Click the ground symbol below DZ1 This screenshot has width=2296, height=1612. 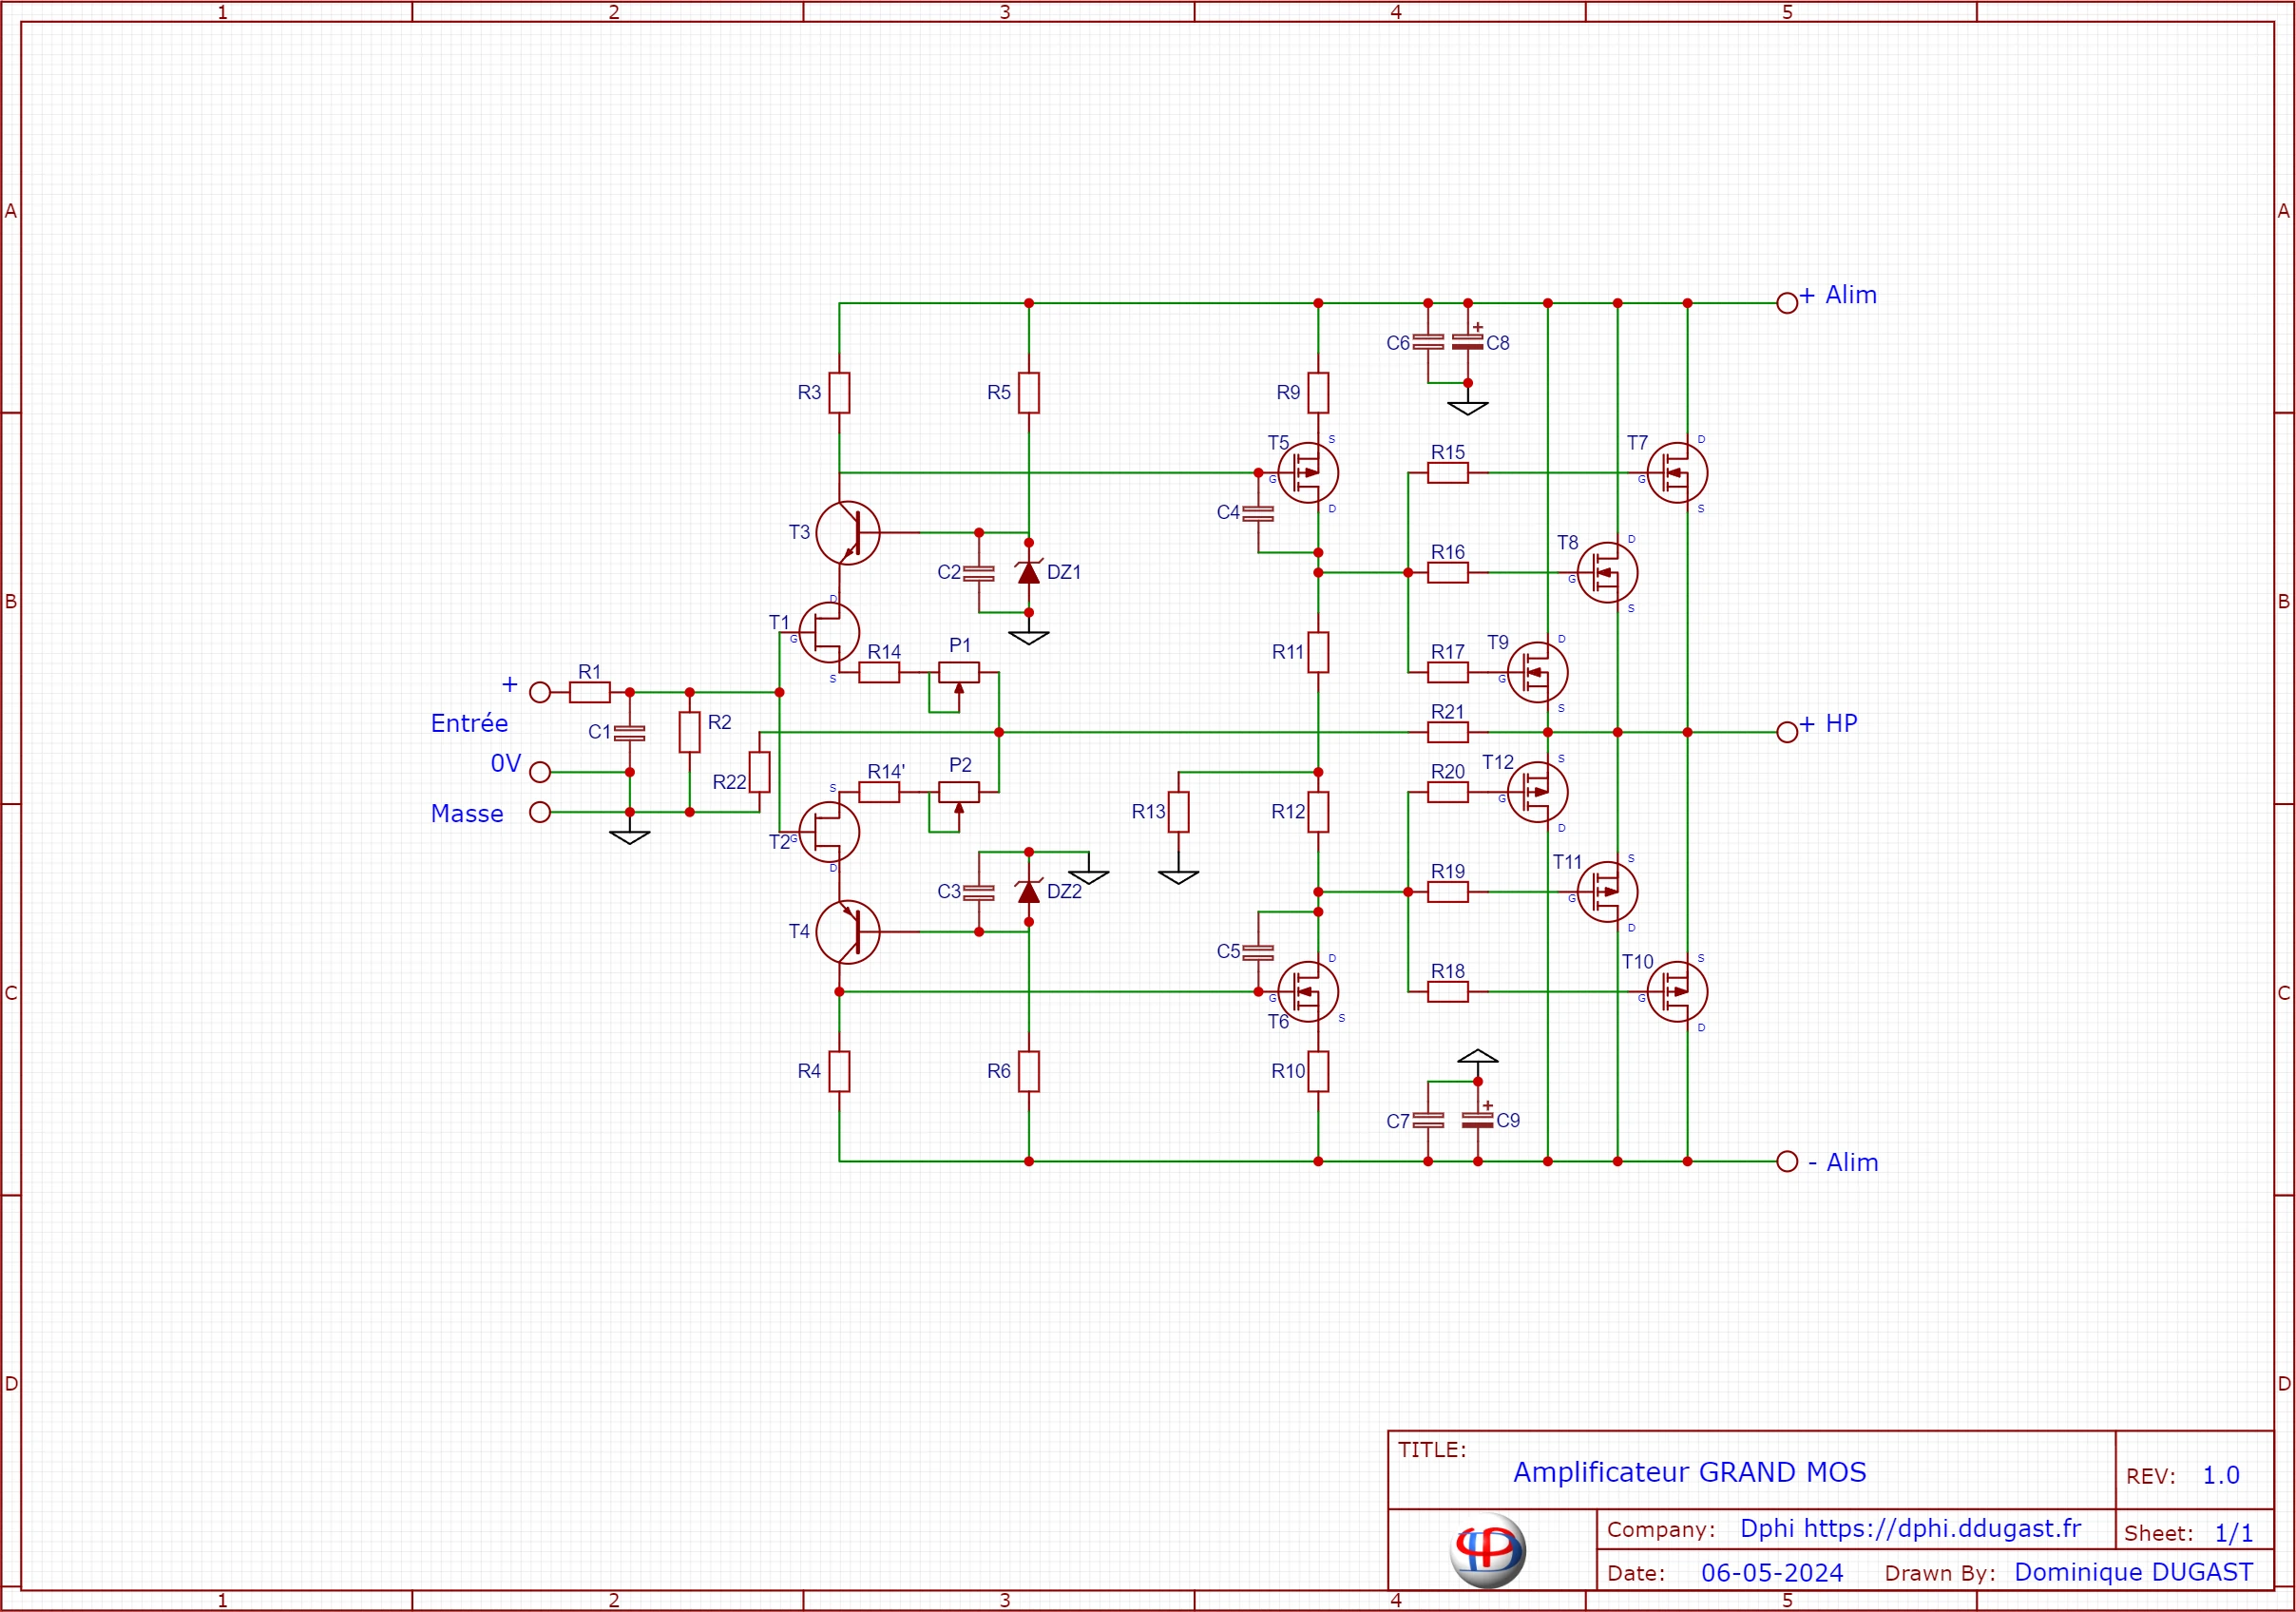click(x=1028, y=637)
